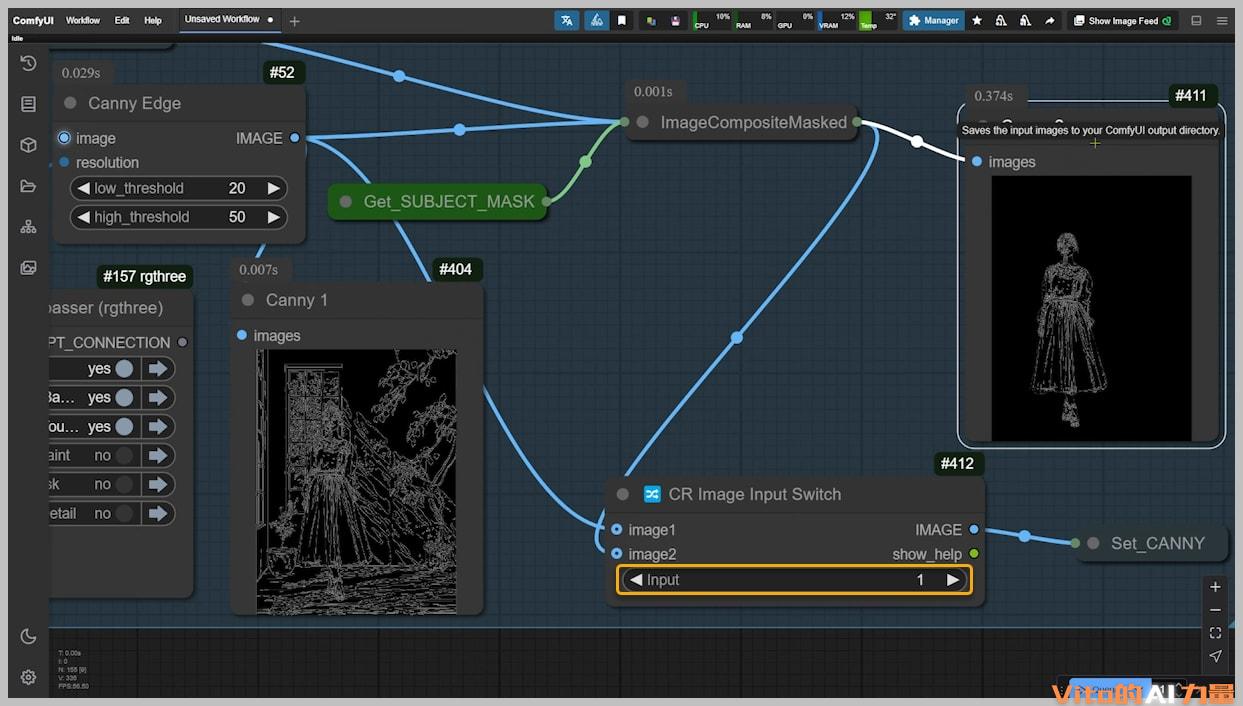Increase the Input value on CR Image Input Switch
The image size is (1243, 706).
pyautogui.click(x=953, y=580)
